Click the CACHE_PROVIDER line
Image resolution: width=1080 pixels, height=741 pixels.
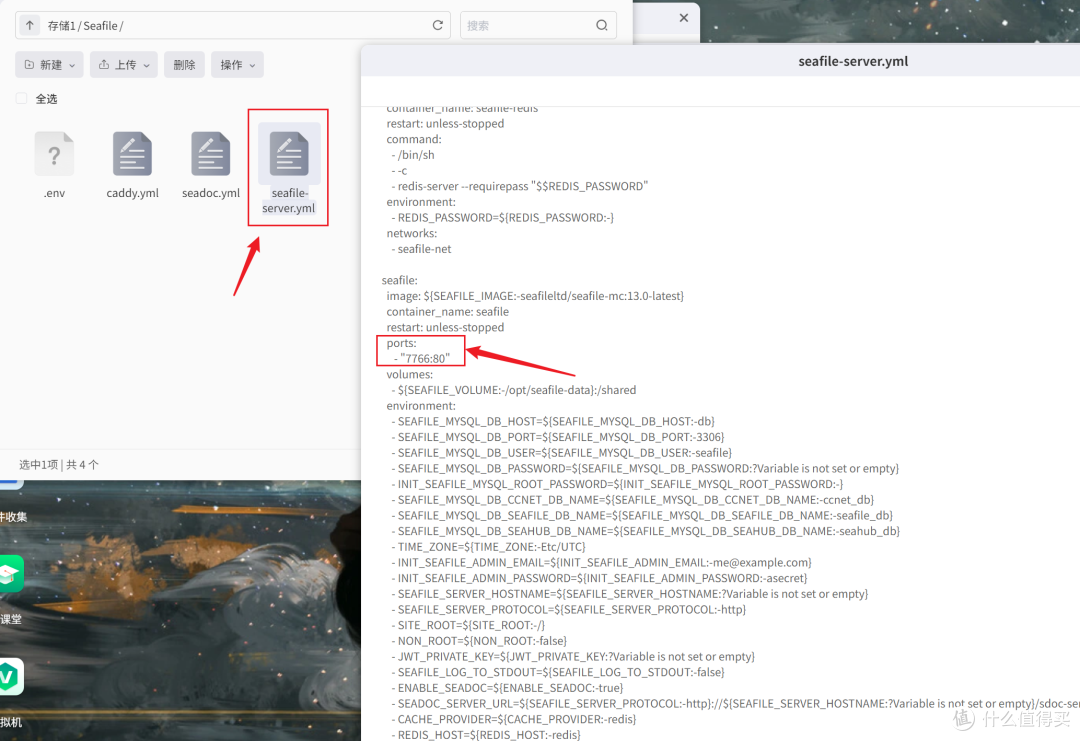(514, 719)
